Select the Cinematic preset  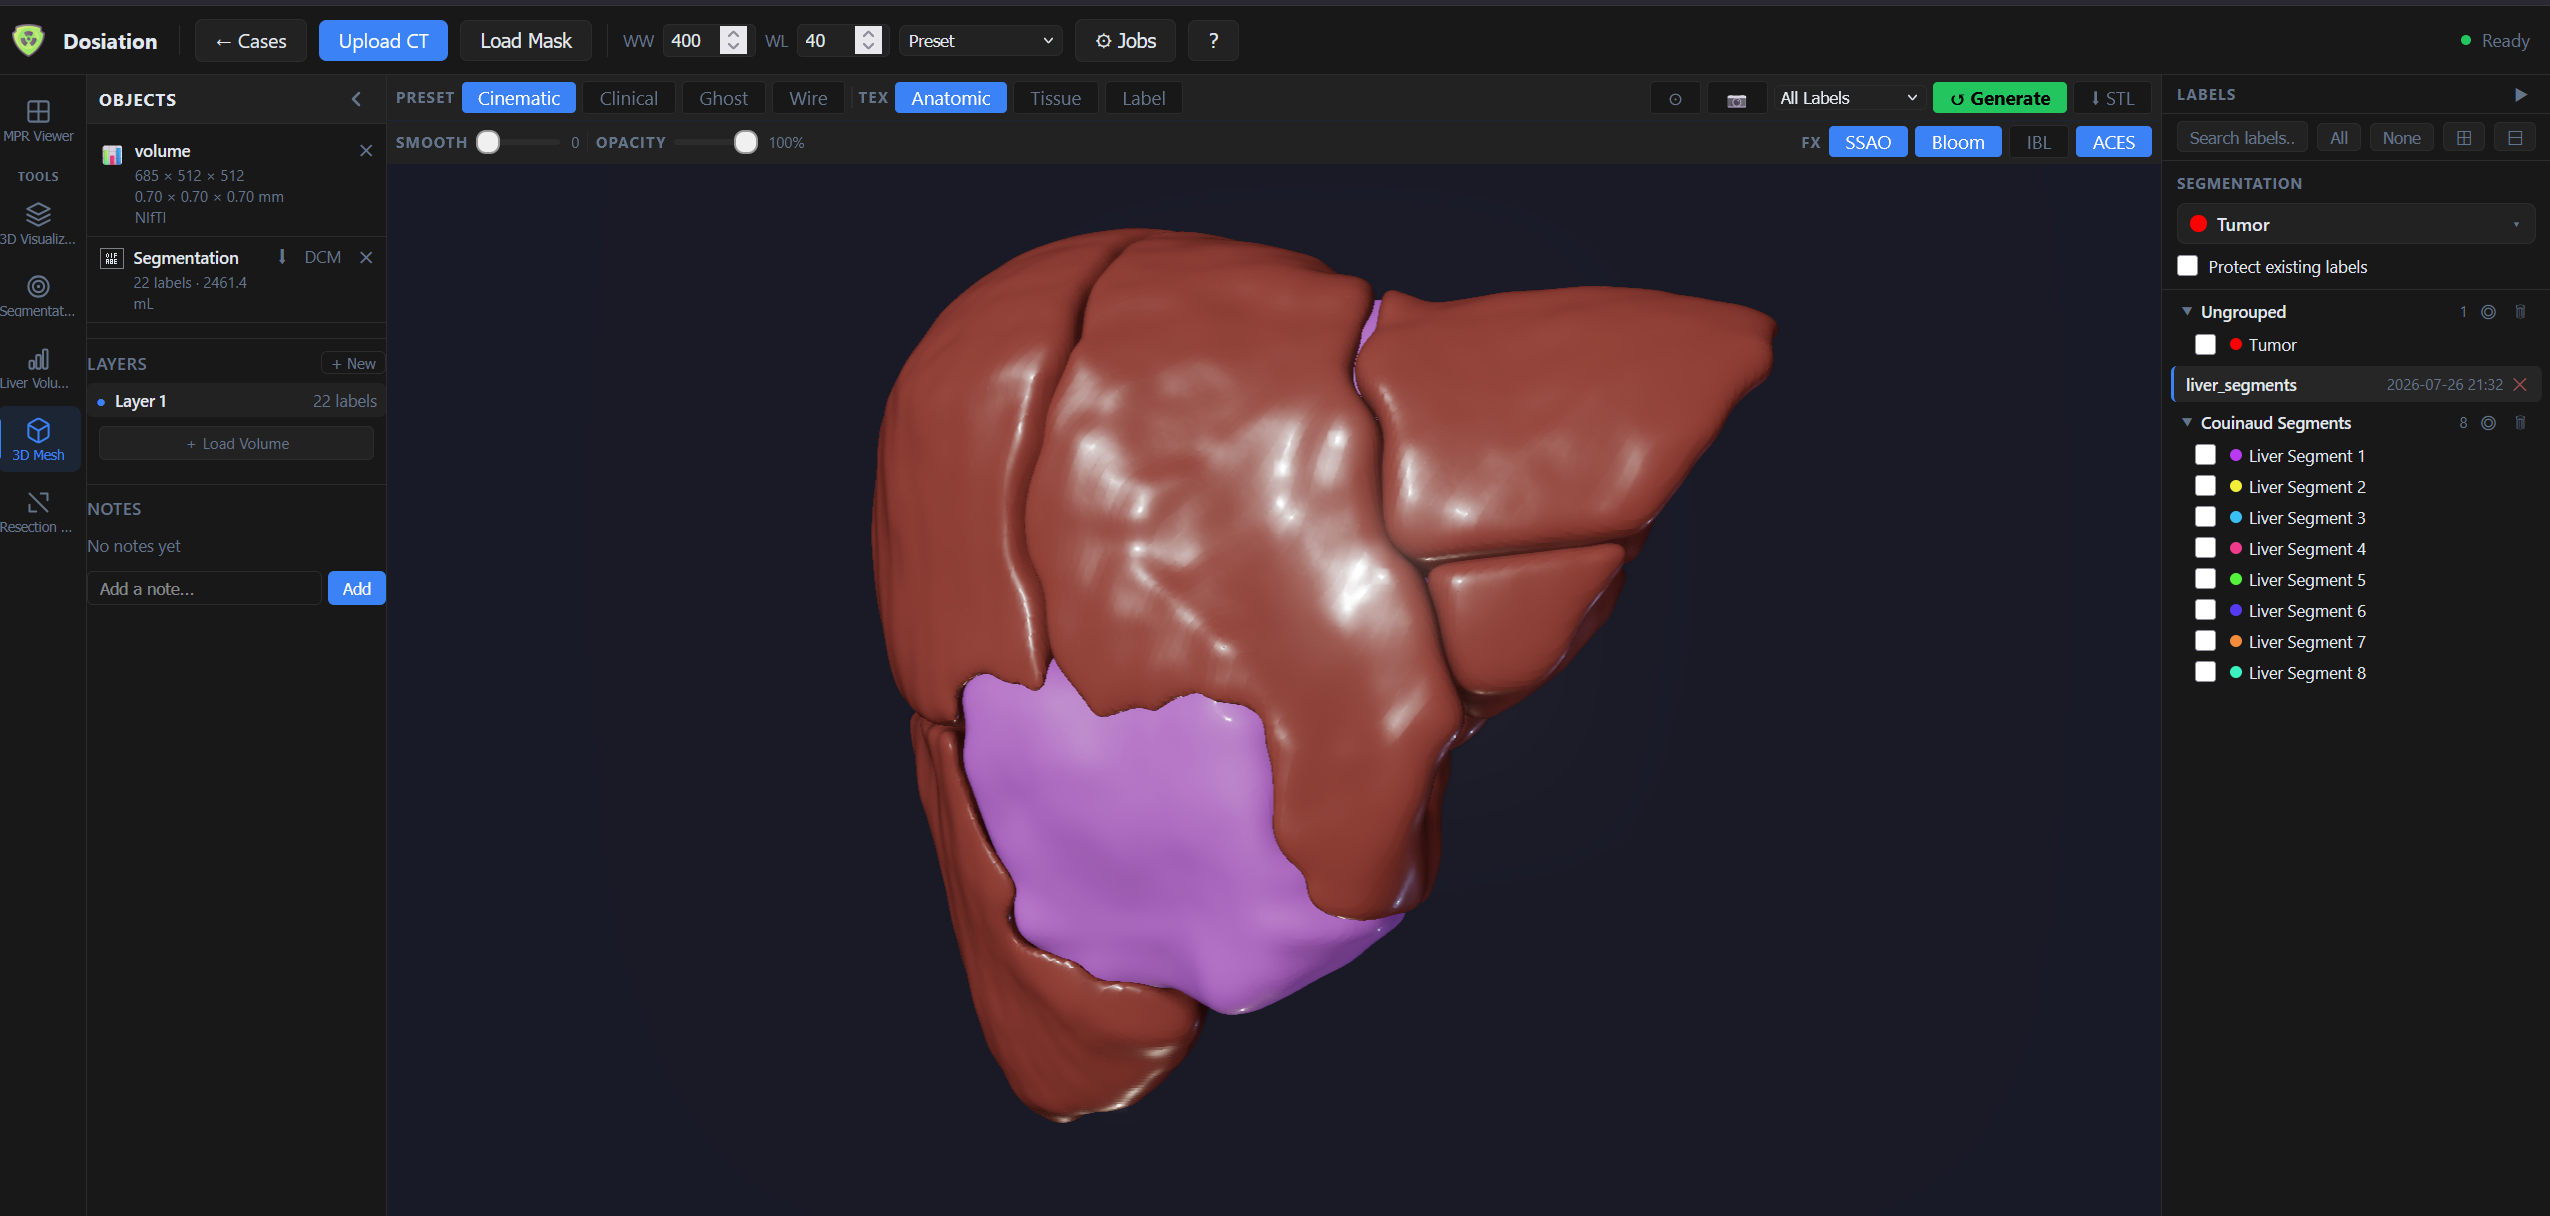518,98
